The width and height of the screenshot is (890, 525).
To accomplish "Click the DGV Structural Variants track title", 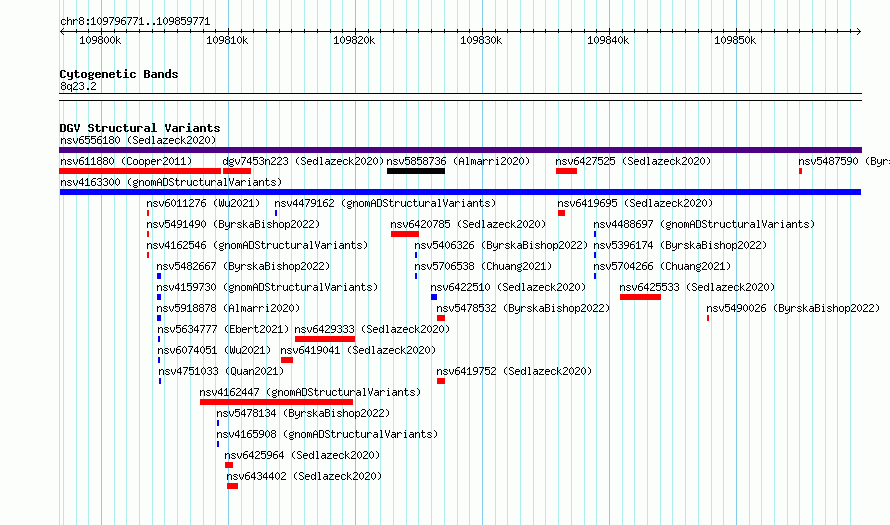I will tap(140, 128).
